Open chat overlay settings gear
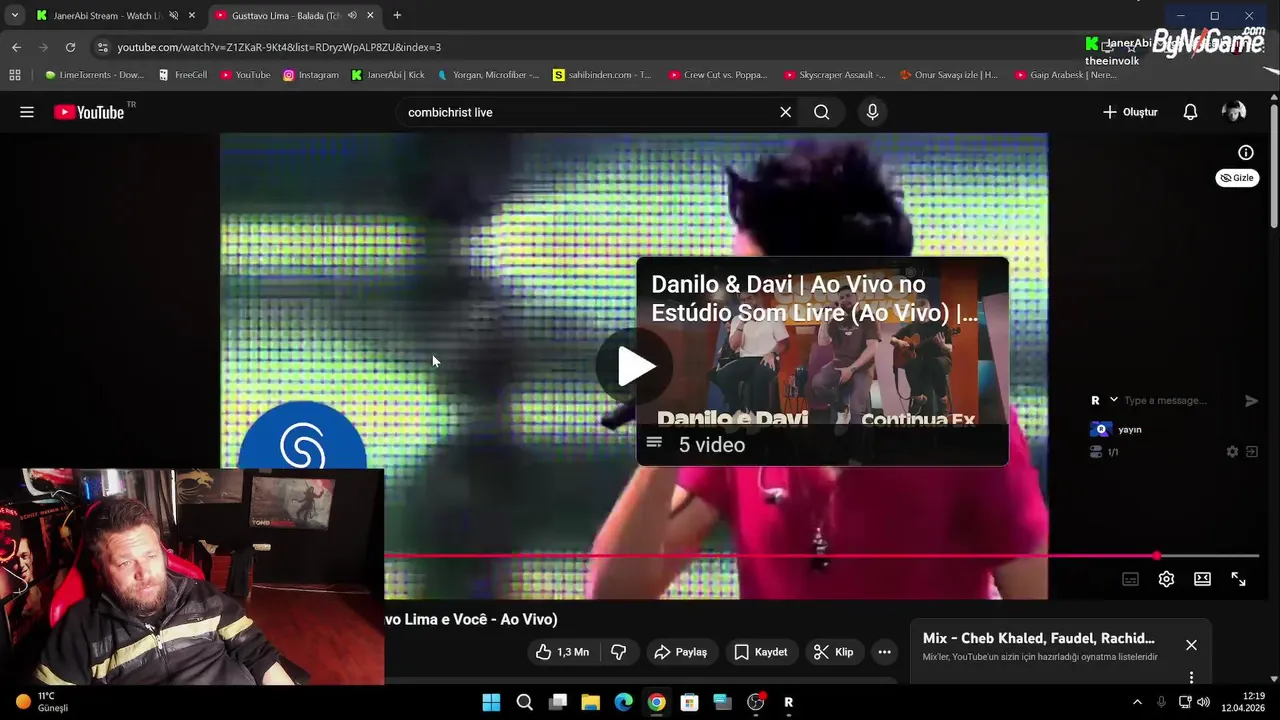The image size is (1280, 720). 1232,452
